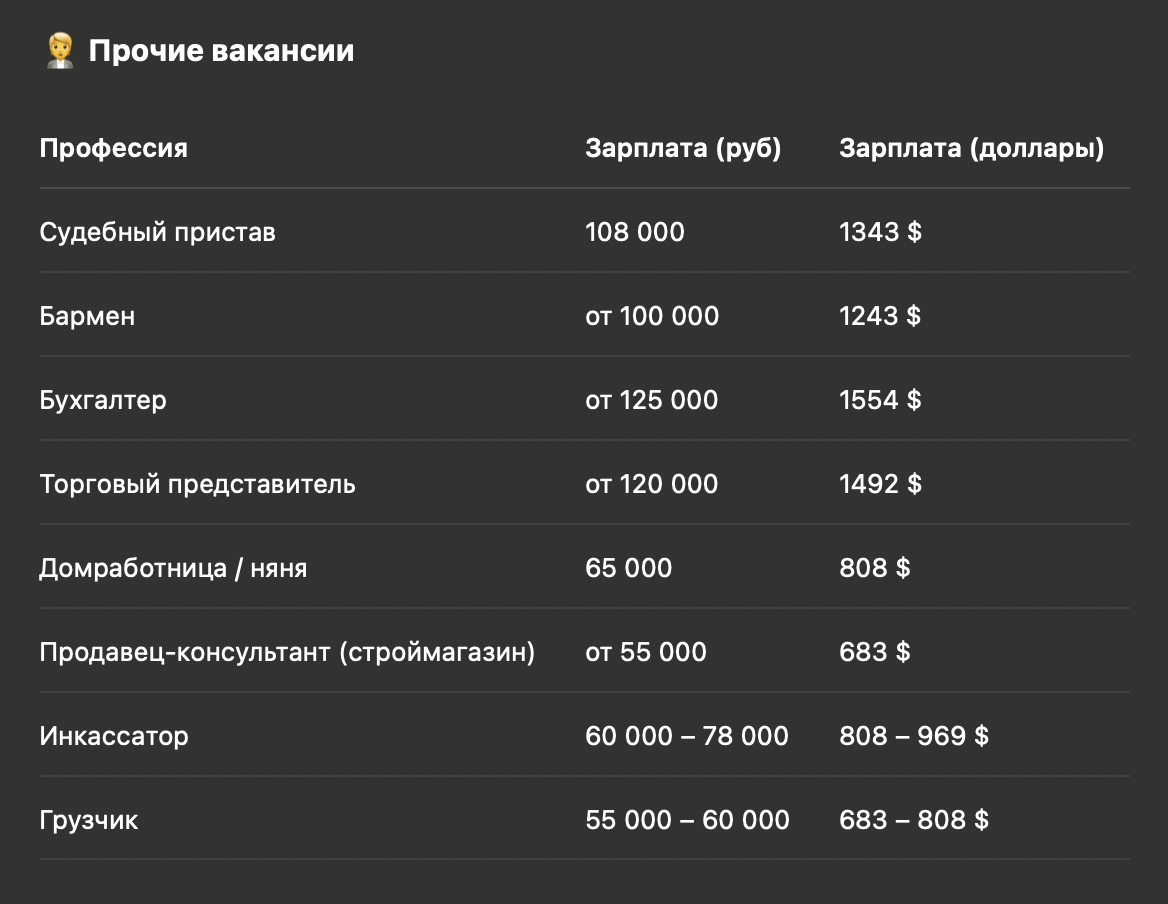Select the 'Торговый представитель' cell

tap(197, 485)
